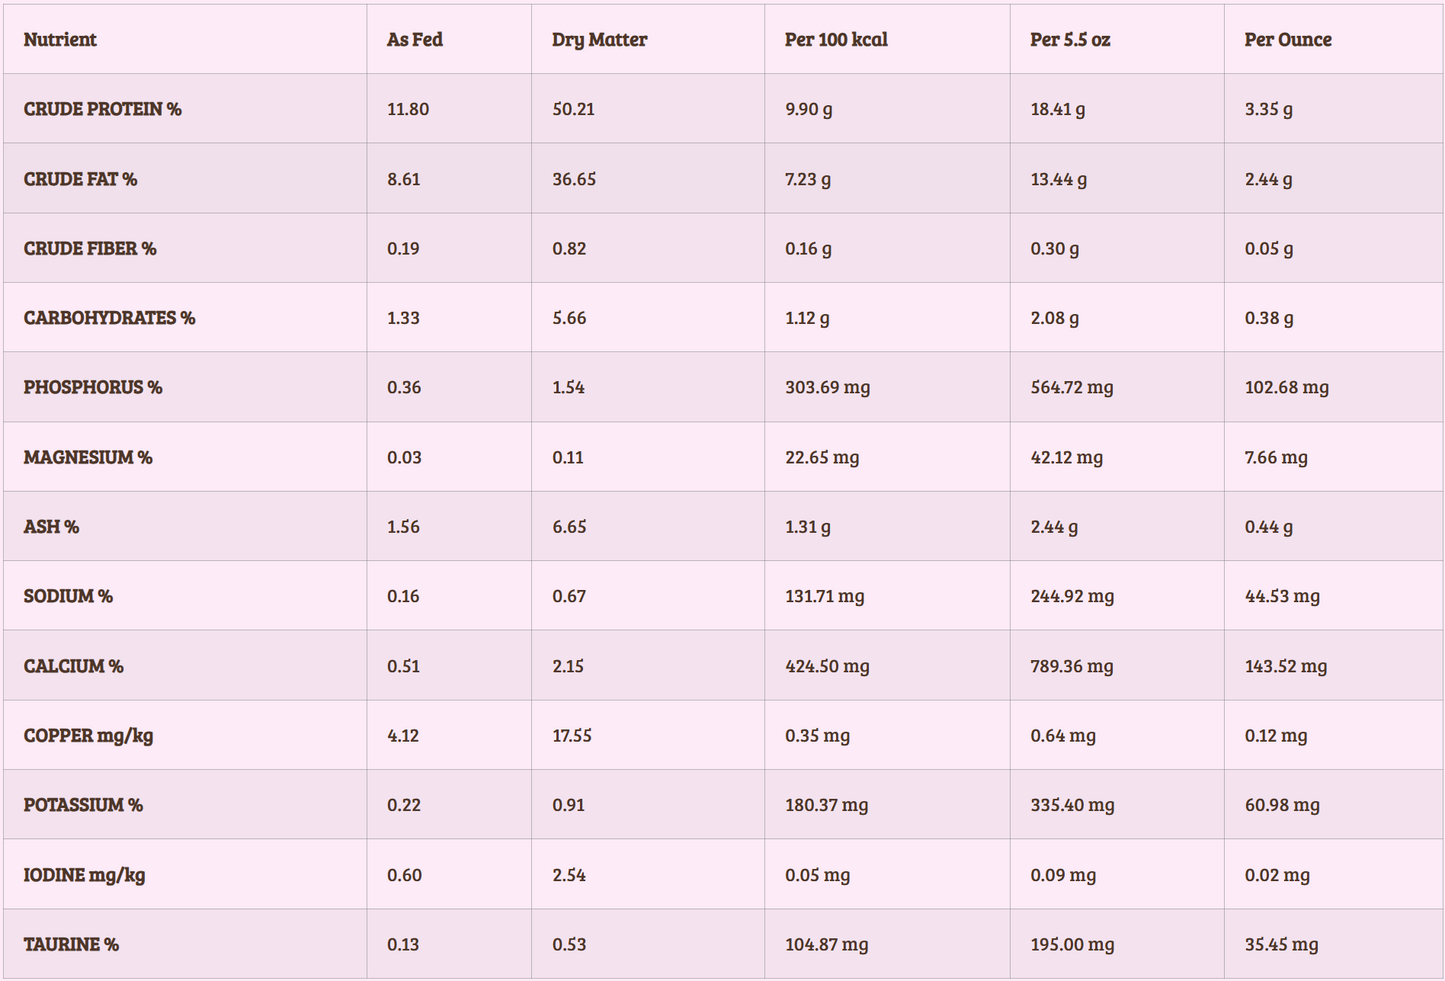This screenshot has height=981, width=1445.
Task: Click the Nutrient column header
Action: tap(60, 40)
